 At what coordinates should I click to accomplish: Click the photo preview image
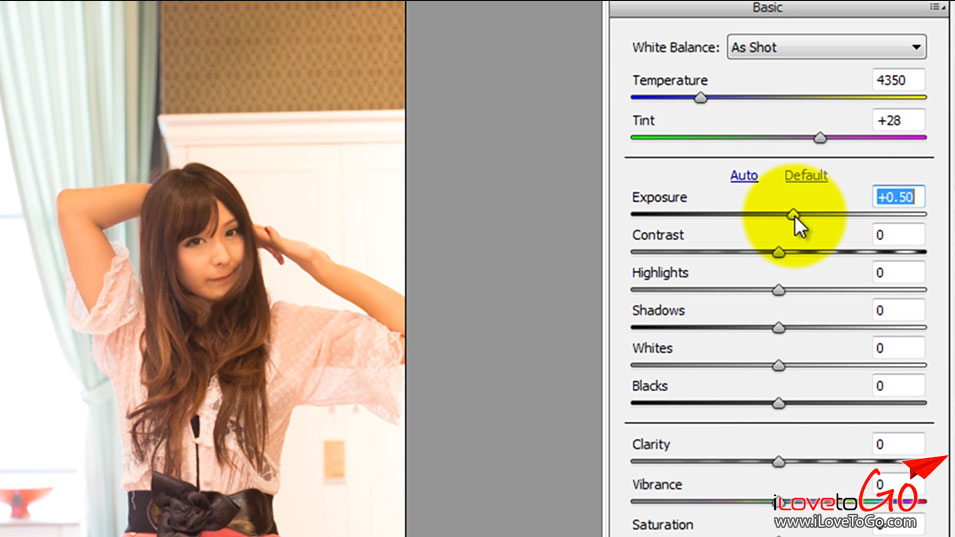[202, 268]
